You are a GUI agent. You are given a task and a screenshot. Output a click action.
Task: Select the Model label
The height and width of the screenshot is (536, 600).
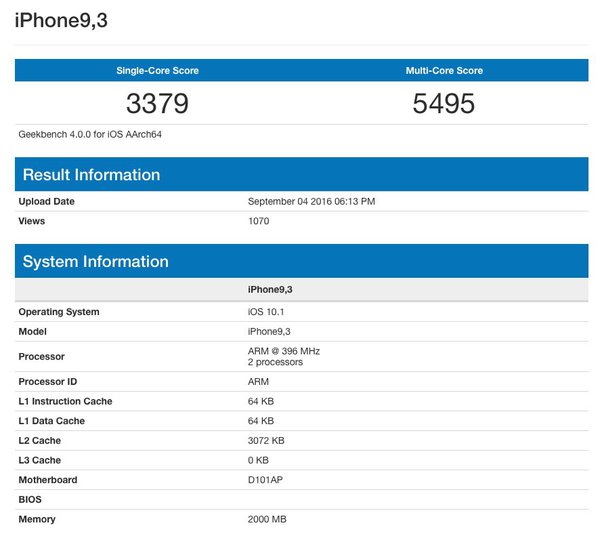click(x=33, y=331)
